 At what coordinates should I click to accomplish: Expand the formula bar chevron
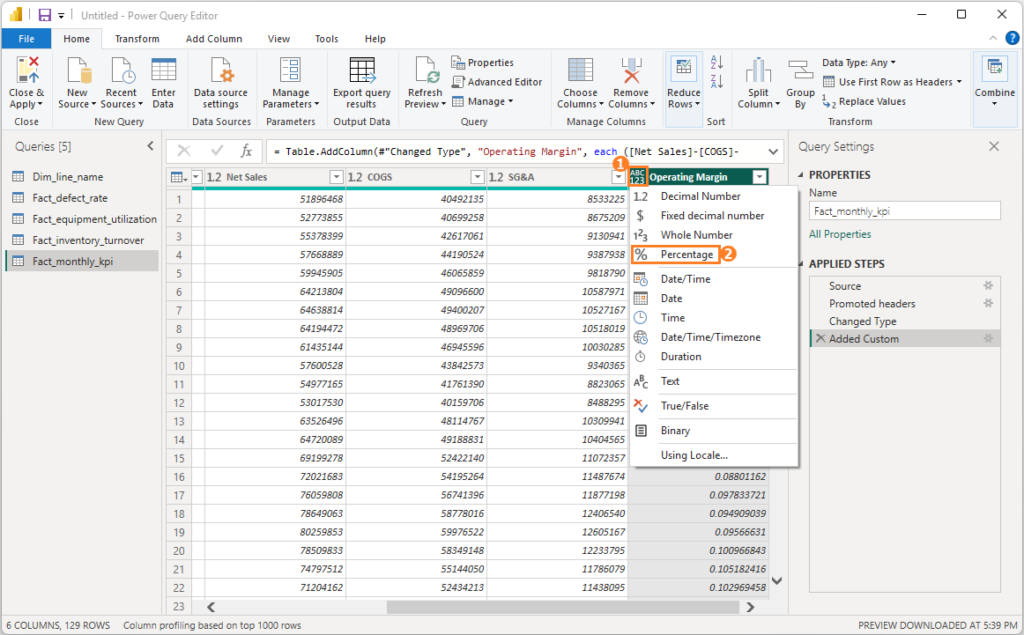773,152
